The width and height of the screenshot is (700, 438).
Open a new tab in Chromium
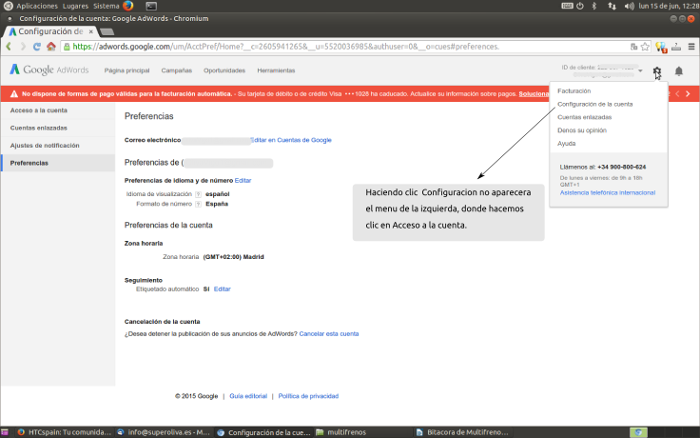[107, 32]
